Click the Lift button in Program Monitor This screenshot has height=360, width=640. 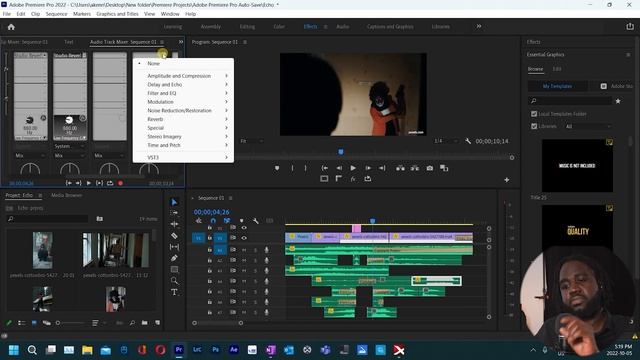point(400,168)
